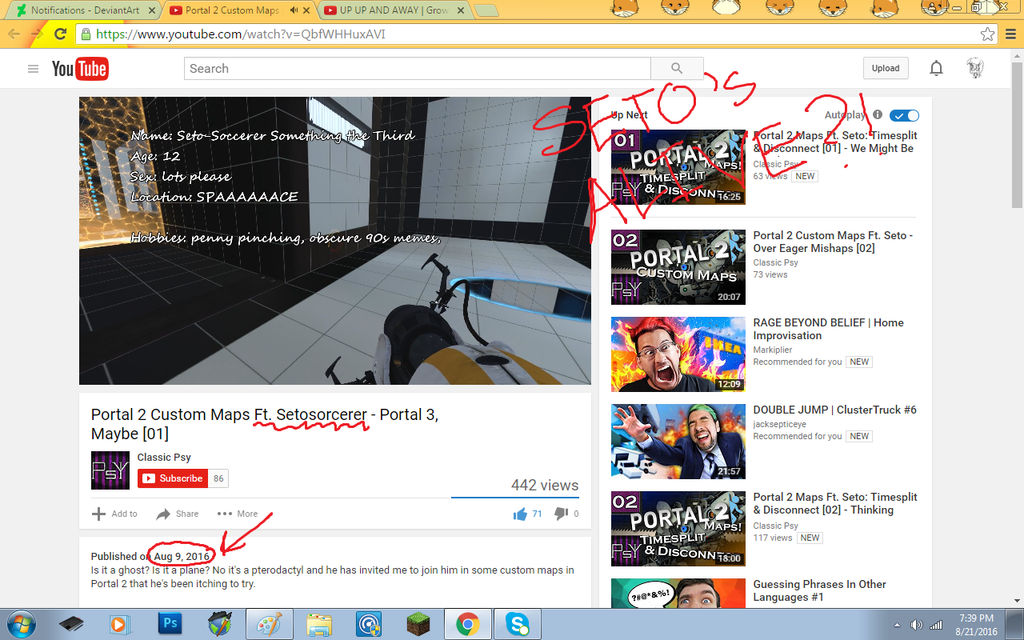Open Windows Explorer from the taskbar

click(319, 624)
